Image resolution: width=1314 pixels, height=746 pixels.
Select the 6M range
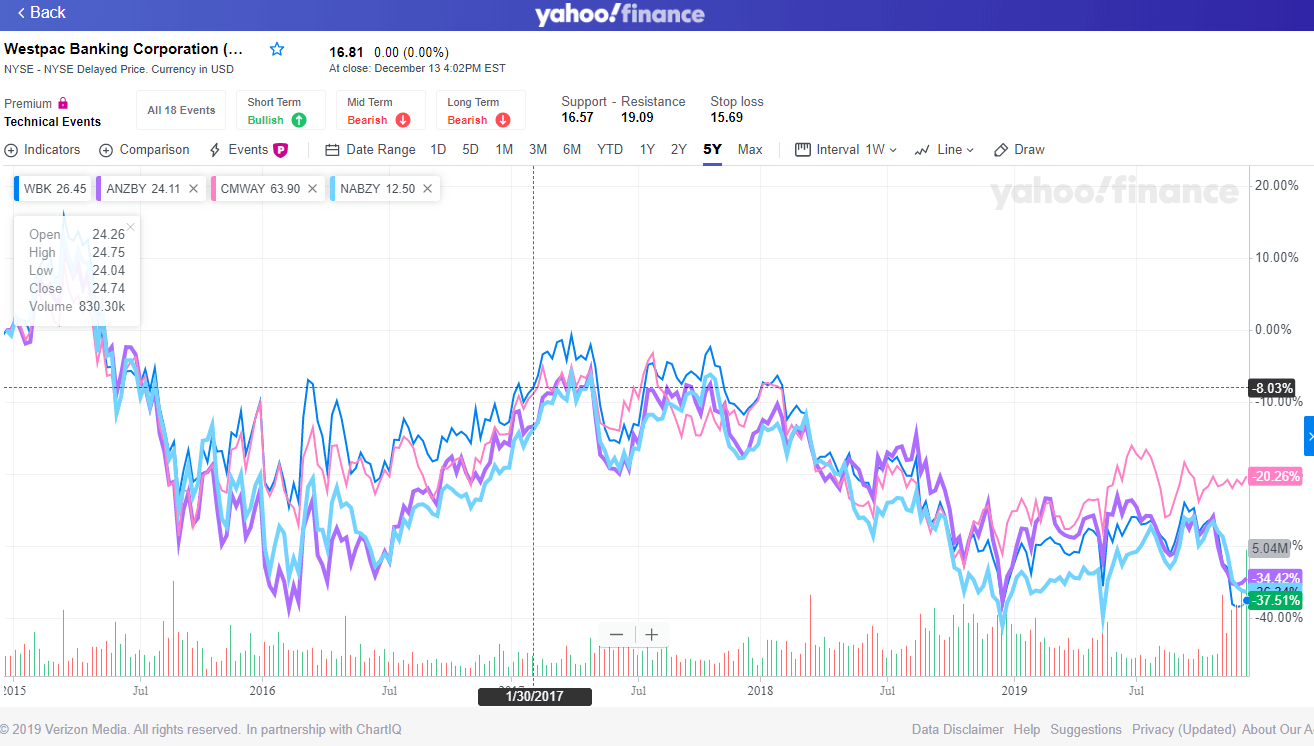click(572, 150)
